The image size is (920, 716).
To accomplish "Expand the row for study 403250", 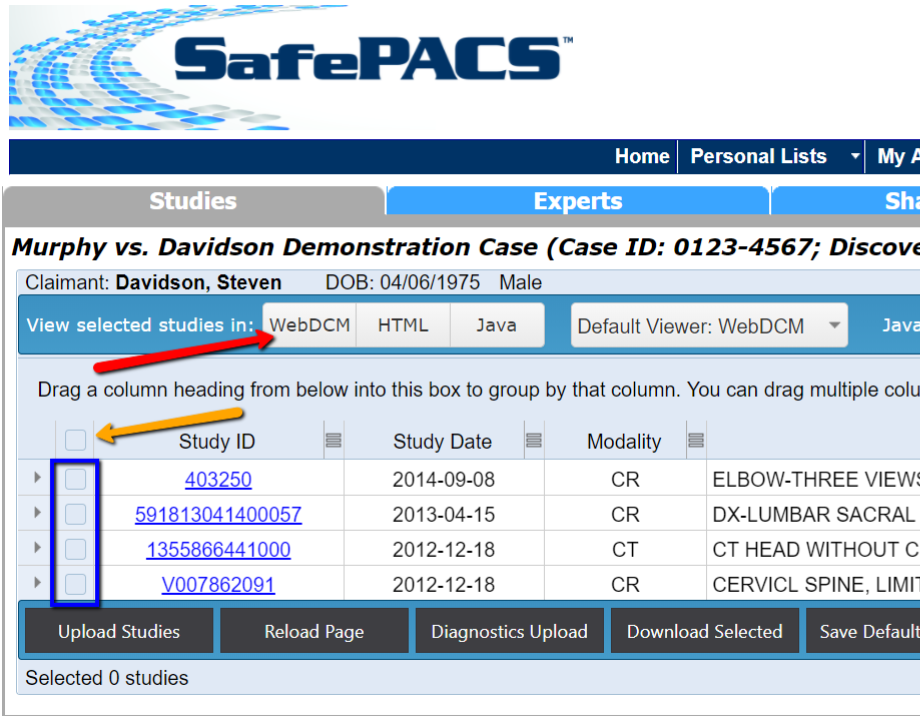I will point(38,477).
